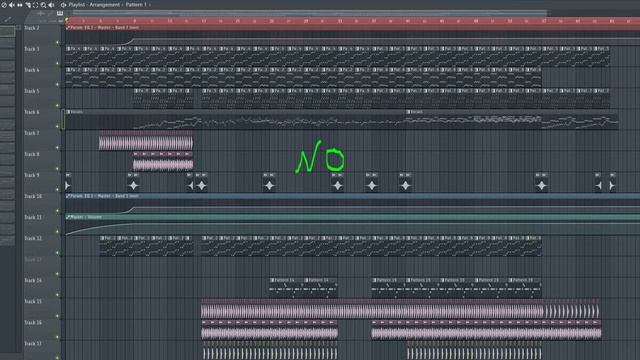Open menu of blue automation clip on Track 10
Viewport: 640px width, 360px height.
click(x=68, y=196)
